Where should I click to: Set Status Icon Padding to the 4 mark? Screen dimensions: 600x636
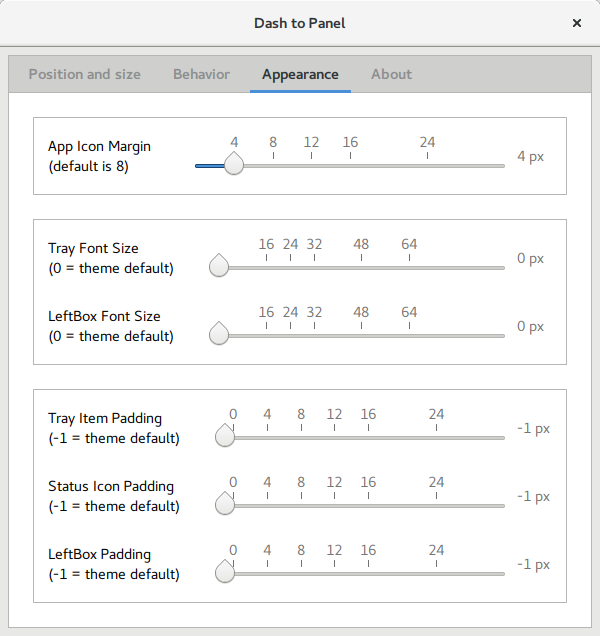[267, 505]
